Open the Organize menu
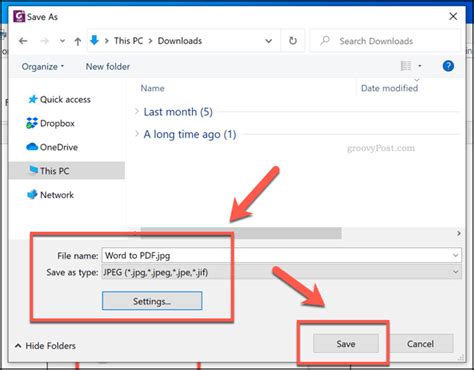Screen dimensions: 474x370 (x=42, y=67)
